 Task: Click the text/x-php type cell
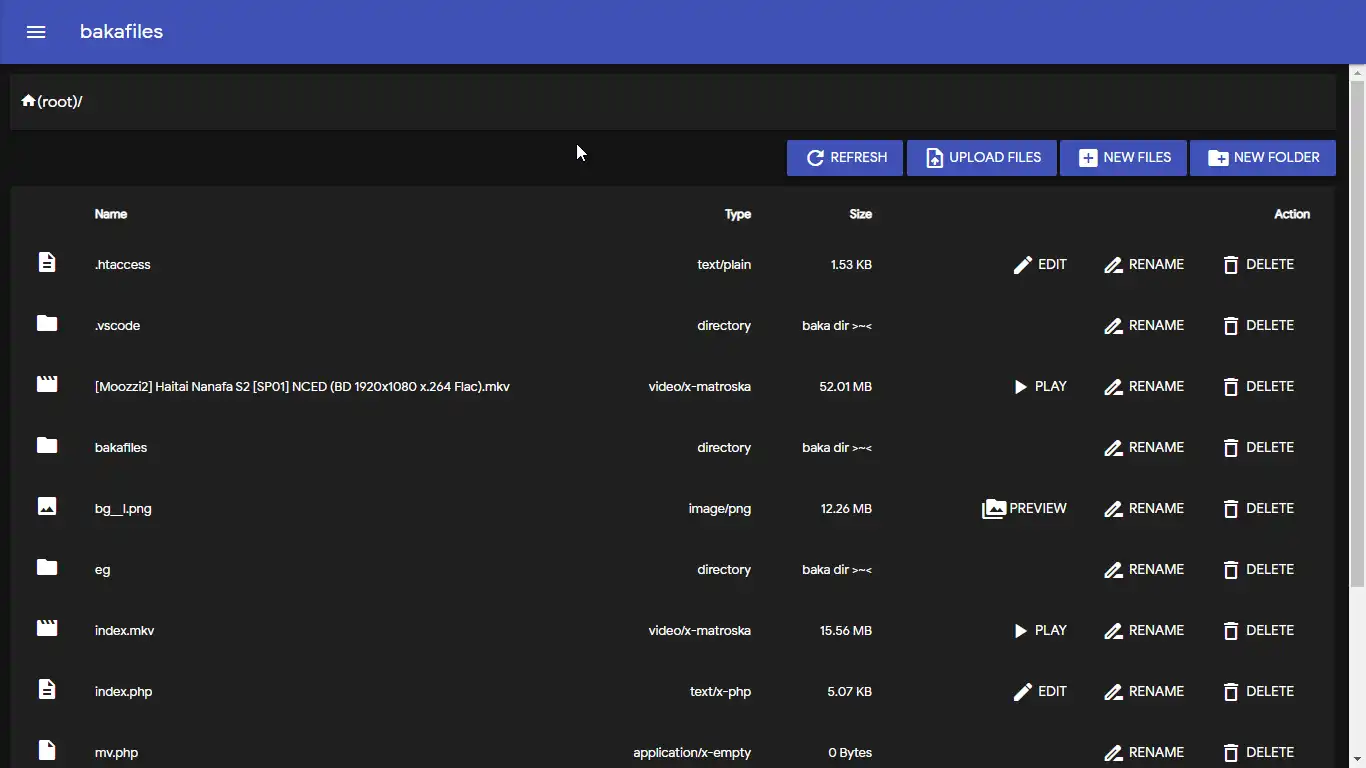720,692
